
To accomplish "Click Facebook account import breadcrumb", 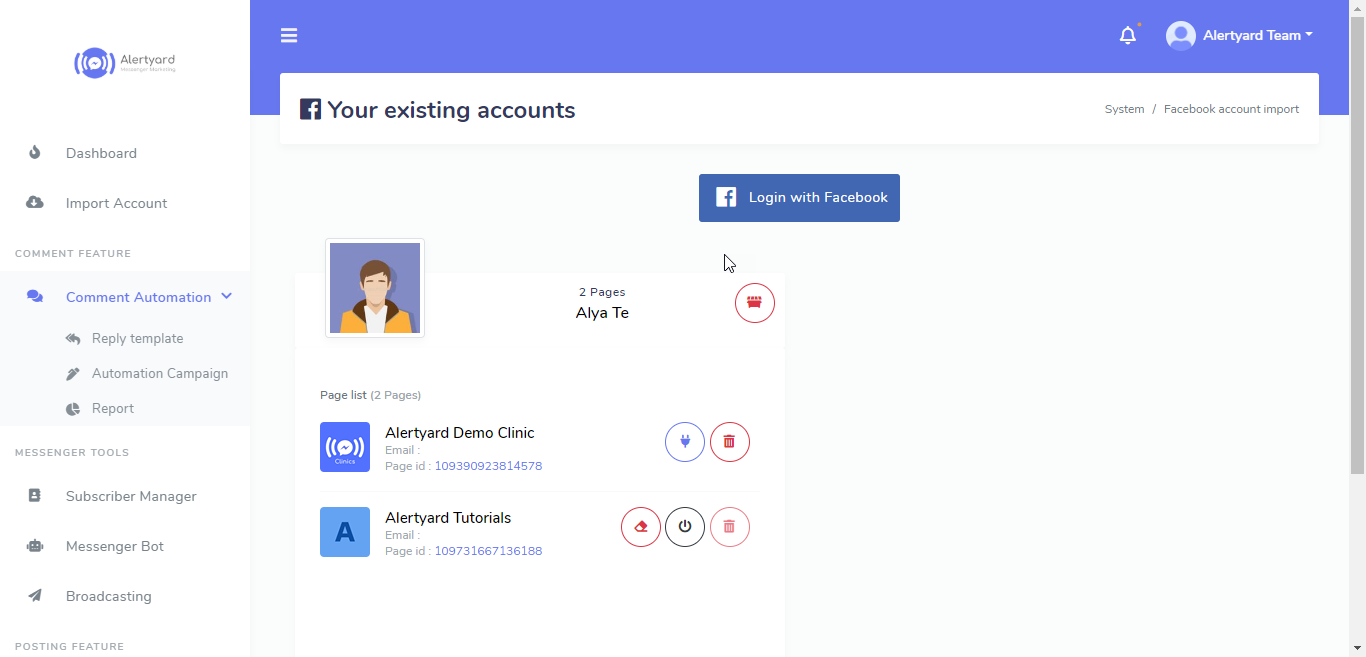I will click(1231, 109).
